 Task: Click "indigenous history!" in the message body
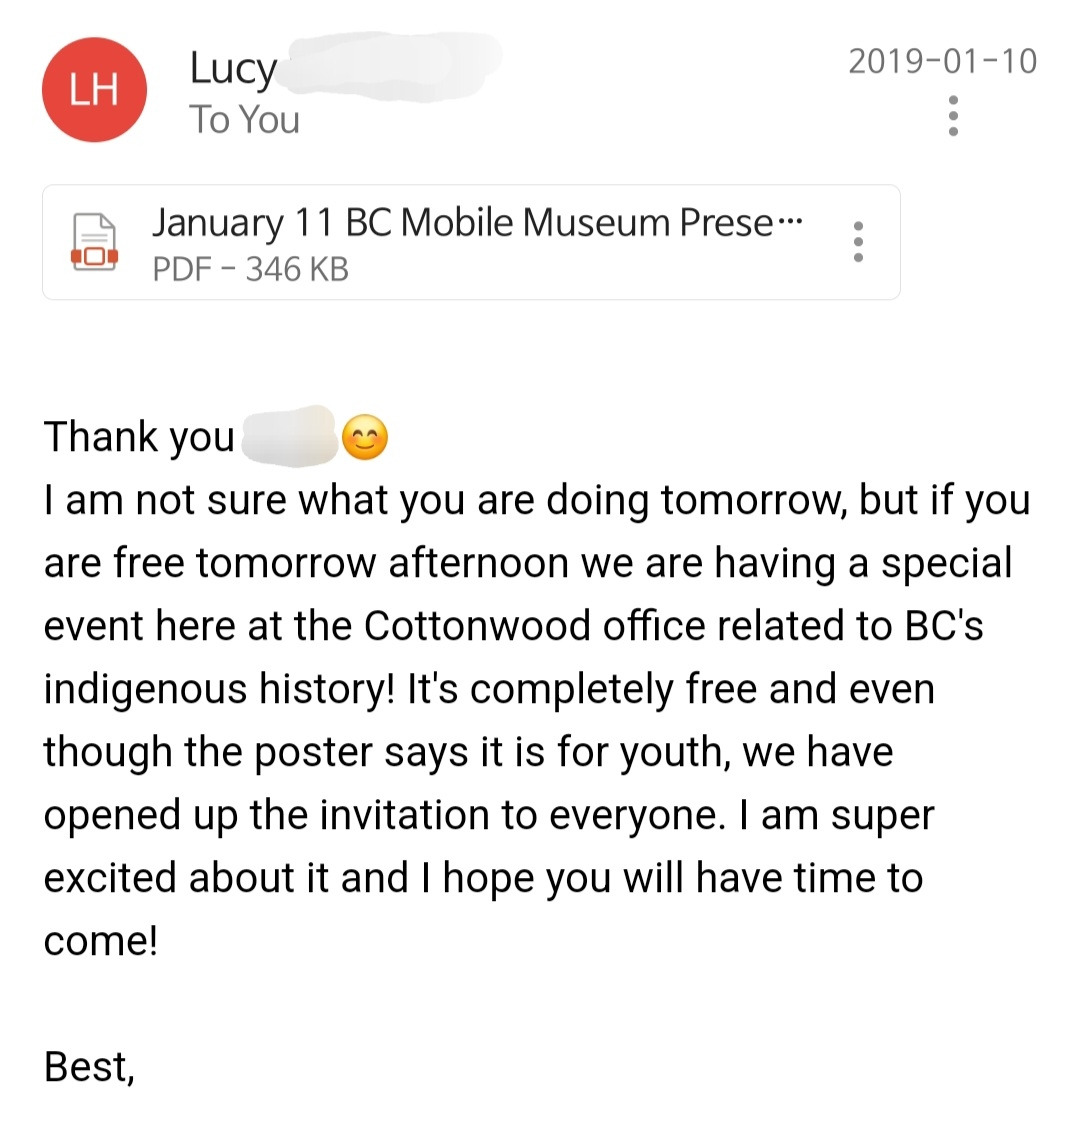click(x=219, y=689)
